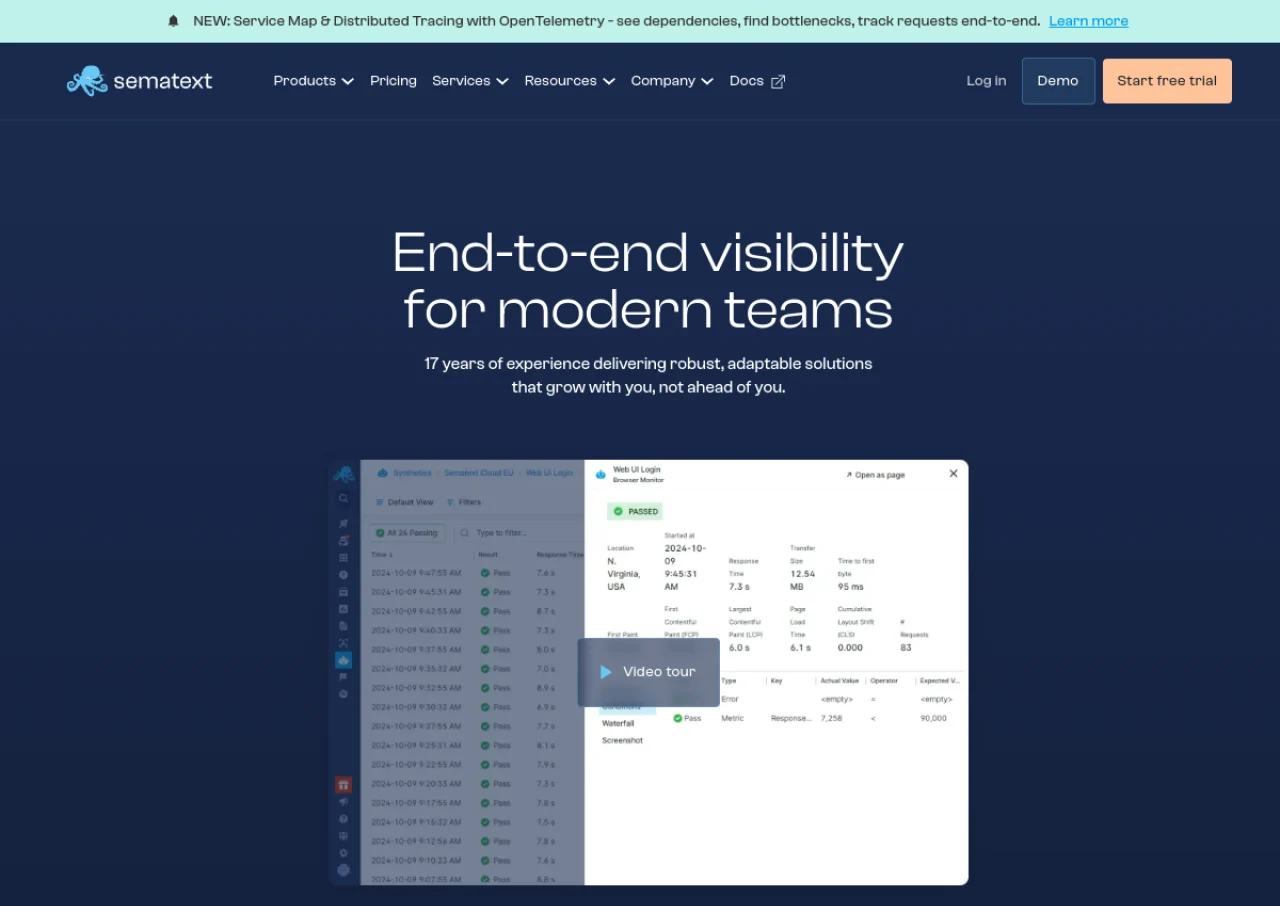The image size is (1280, 906).
Task: Open the Docs external link
Action: (x=757, y=81)
